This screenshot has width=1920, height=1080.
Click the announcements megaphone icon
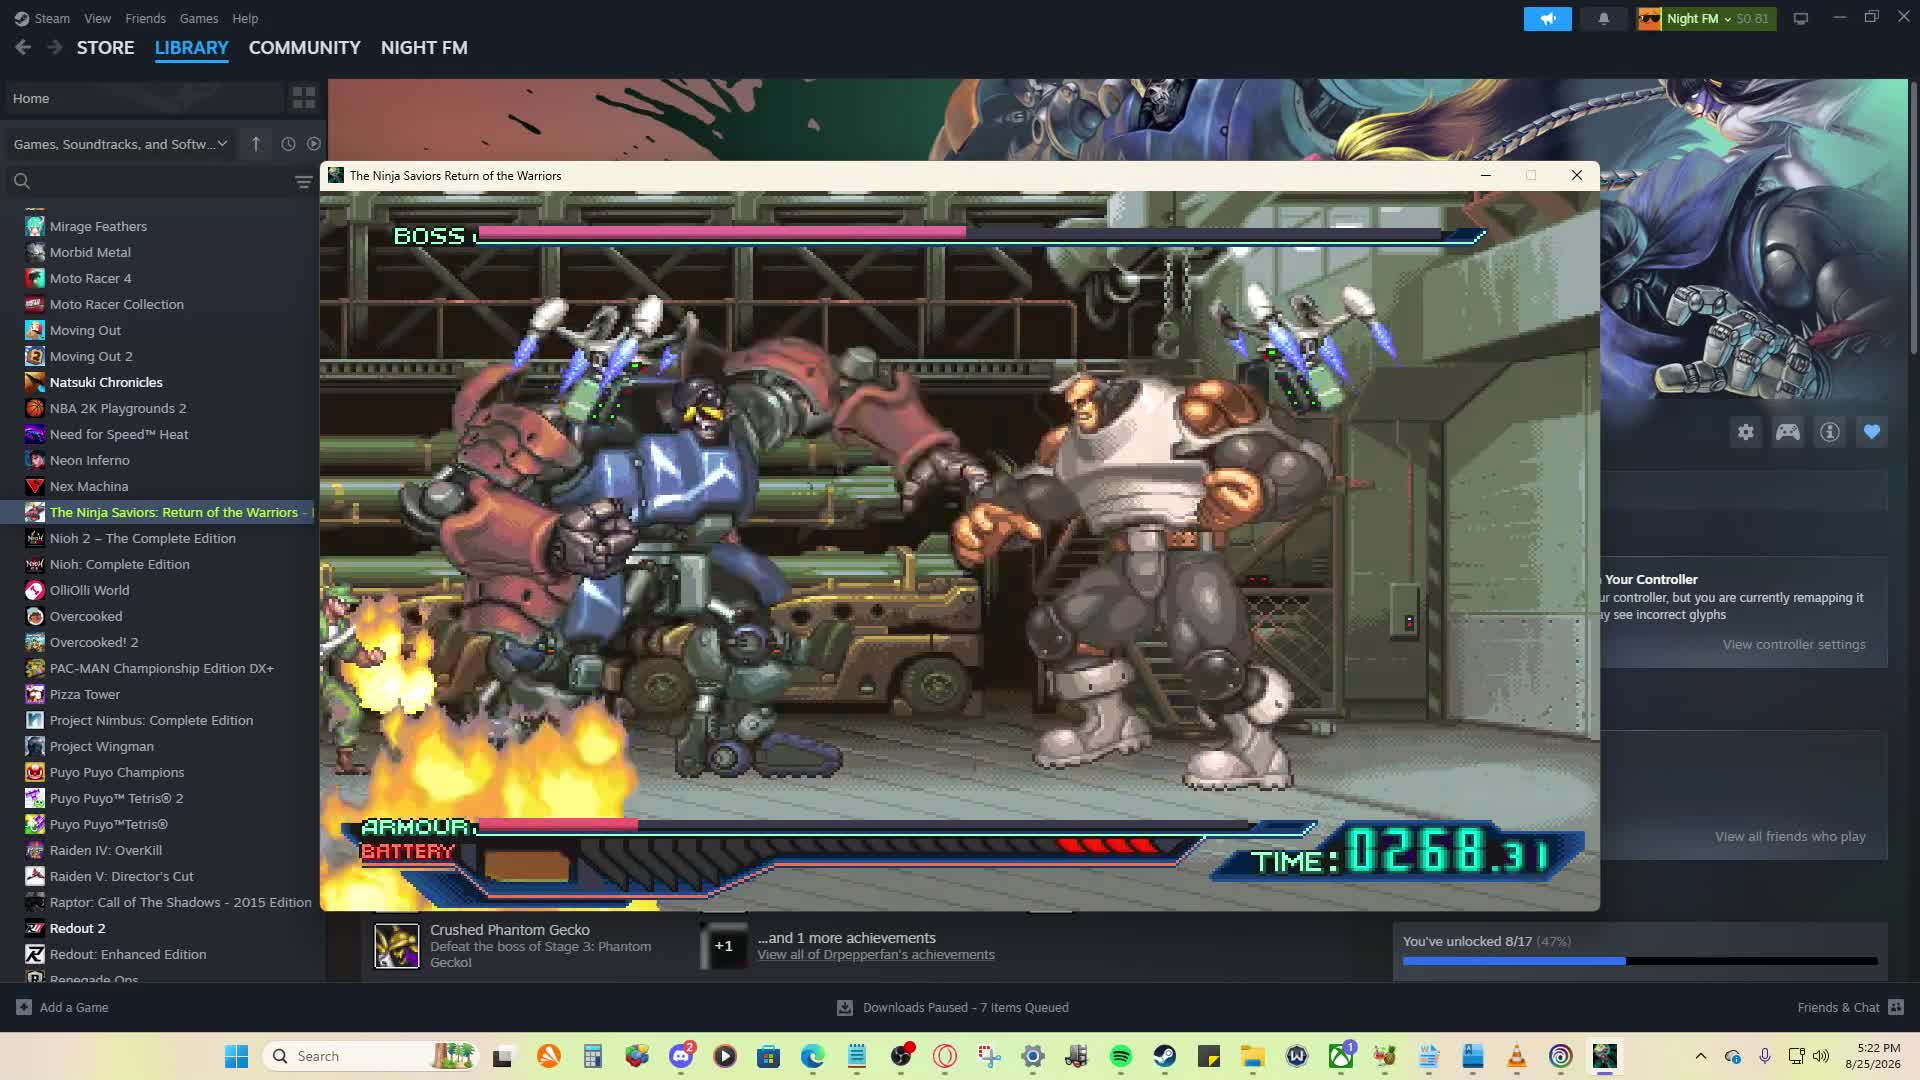(x=1547, y=18)
